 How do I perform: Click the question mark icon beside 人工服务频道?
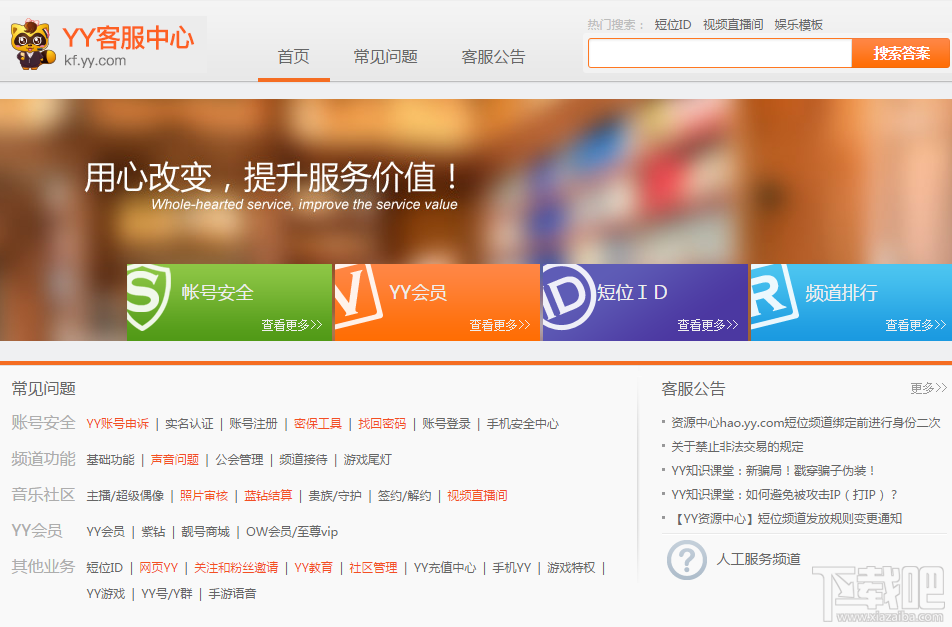[x=687, y=560]
